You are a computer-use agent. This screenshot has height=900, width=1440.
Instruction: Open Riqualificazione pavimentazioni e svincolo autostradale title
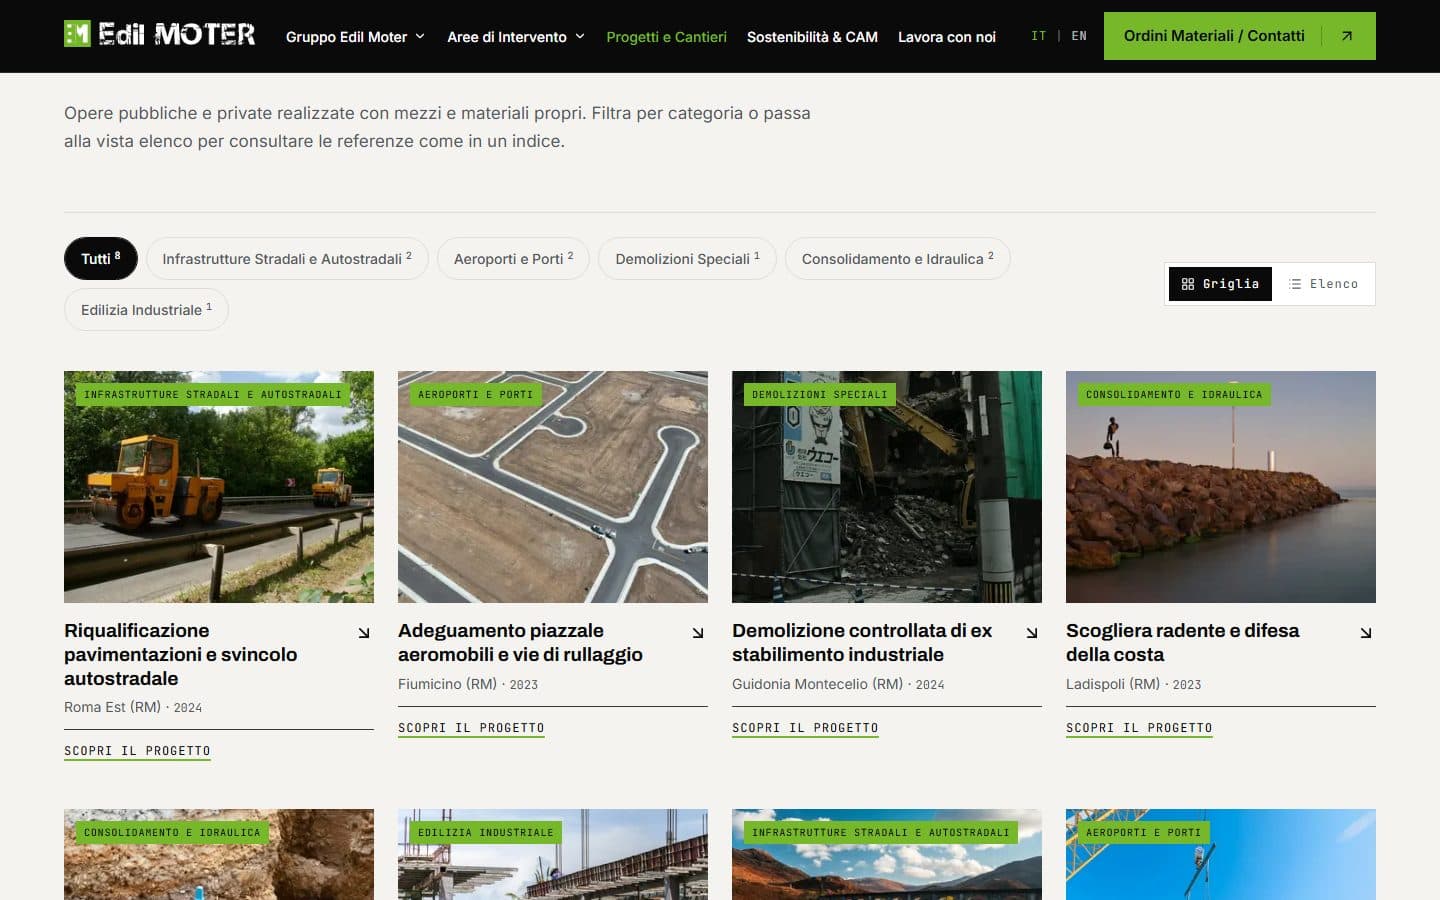coord(181,655)
